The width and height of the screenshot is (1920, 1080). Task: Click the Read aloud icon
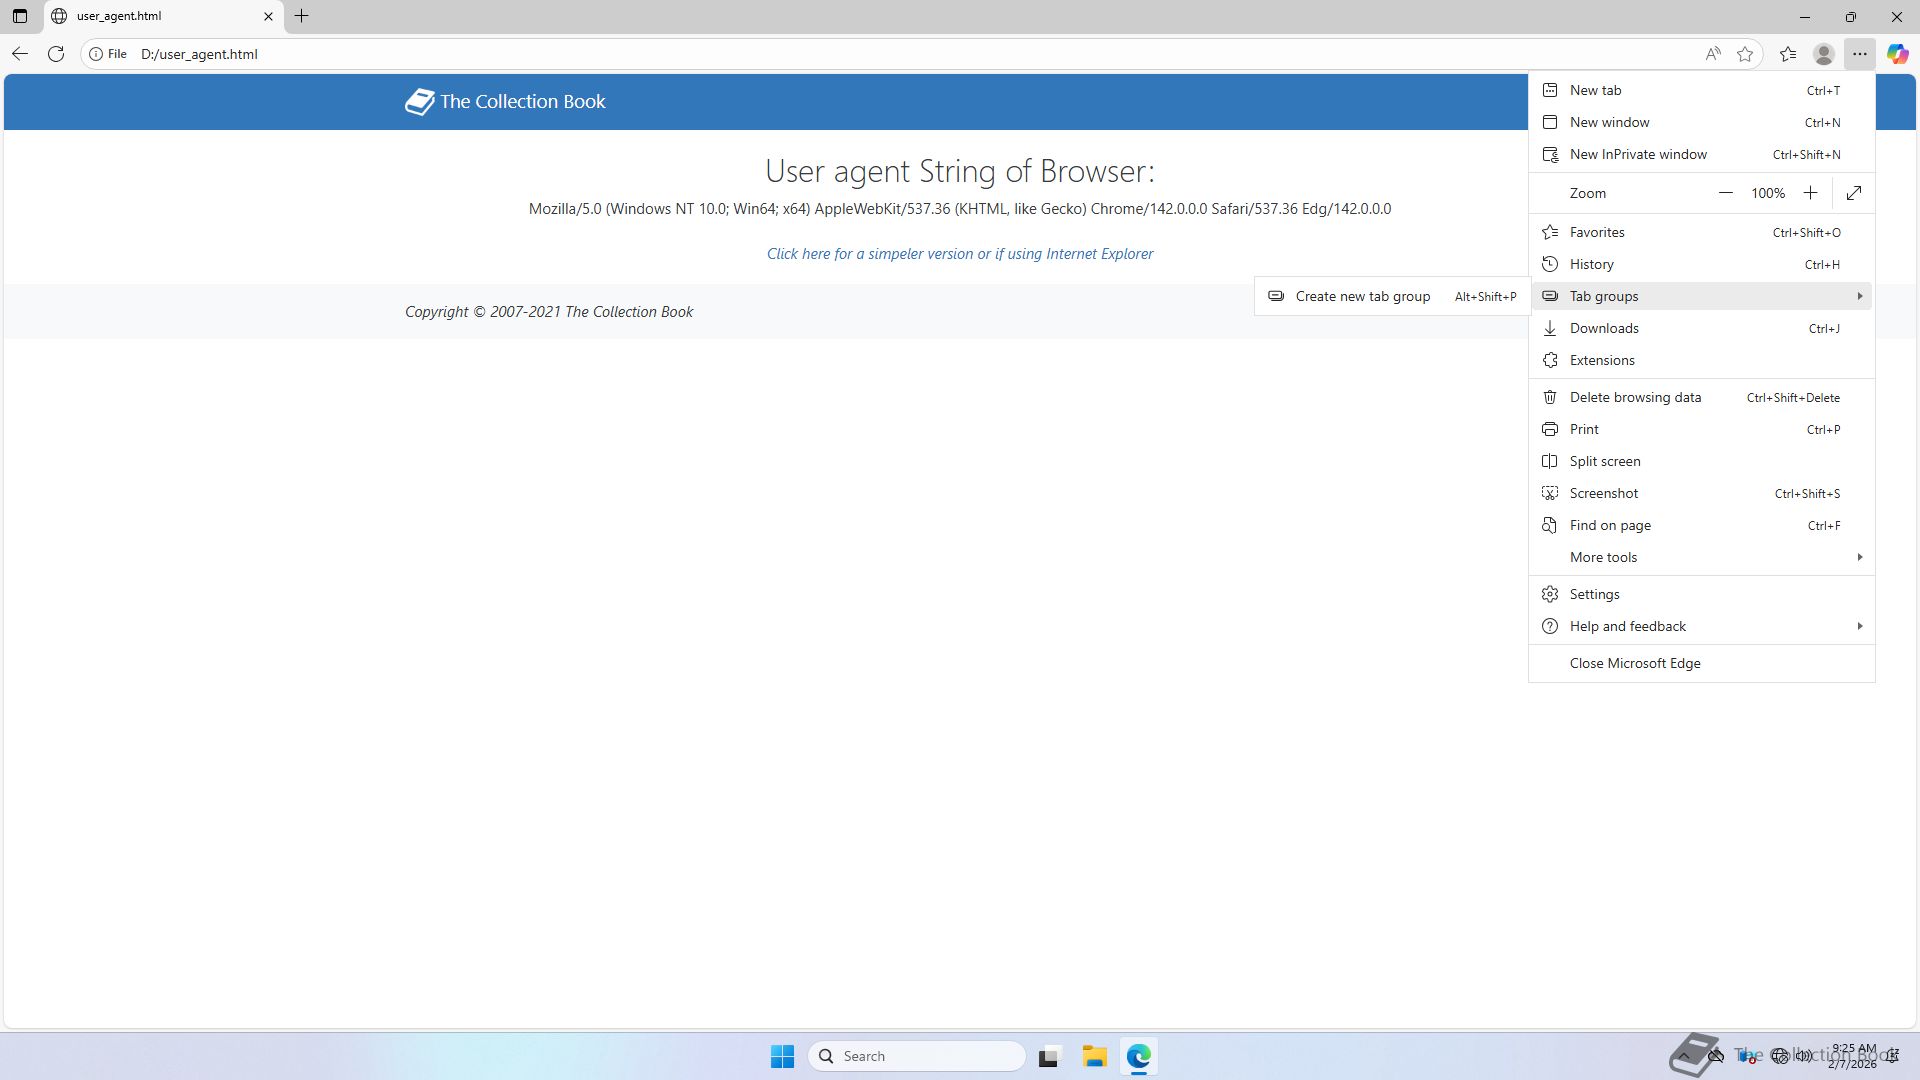1713,54
